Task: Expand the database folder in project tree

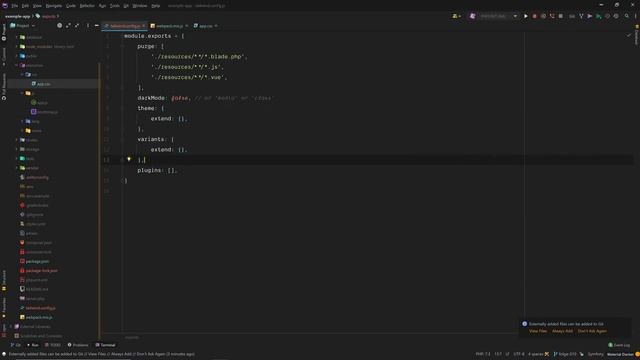Action: [x=17, y=37]
